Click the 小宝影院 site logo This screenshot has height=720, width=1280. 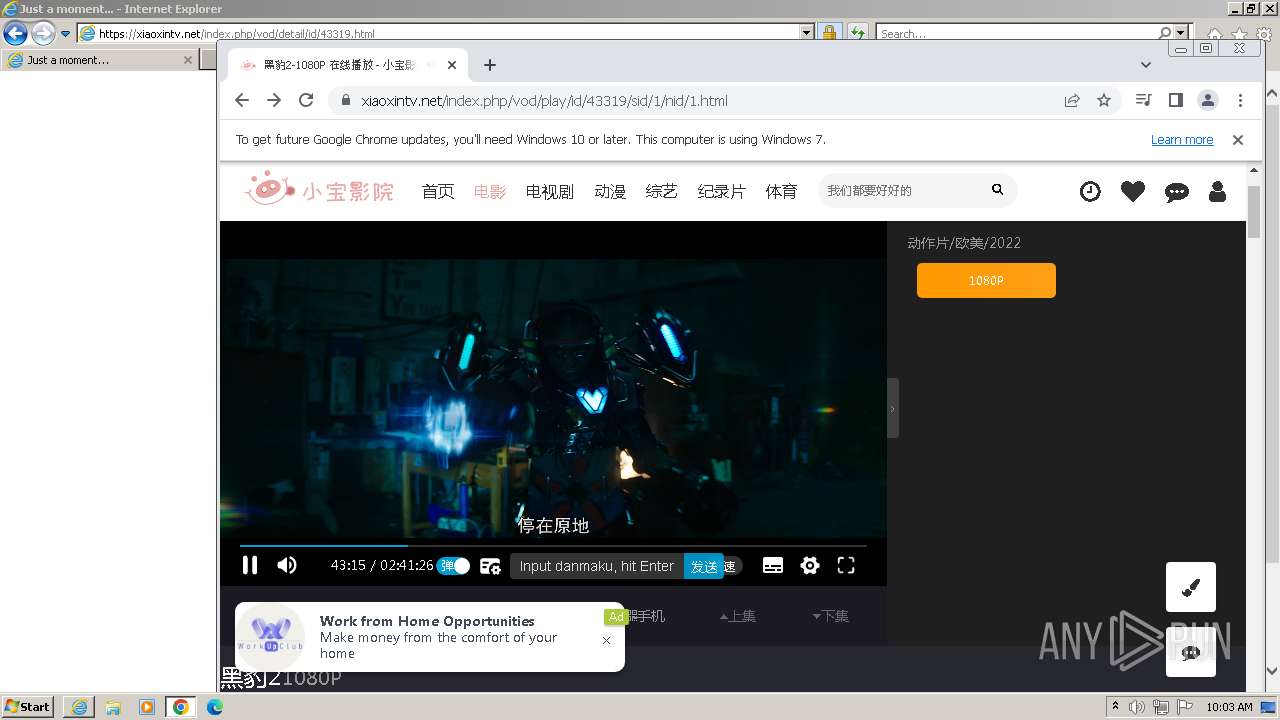[320, 189]
